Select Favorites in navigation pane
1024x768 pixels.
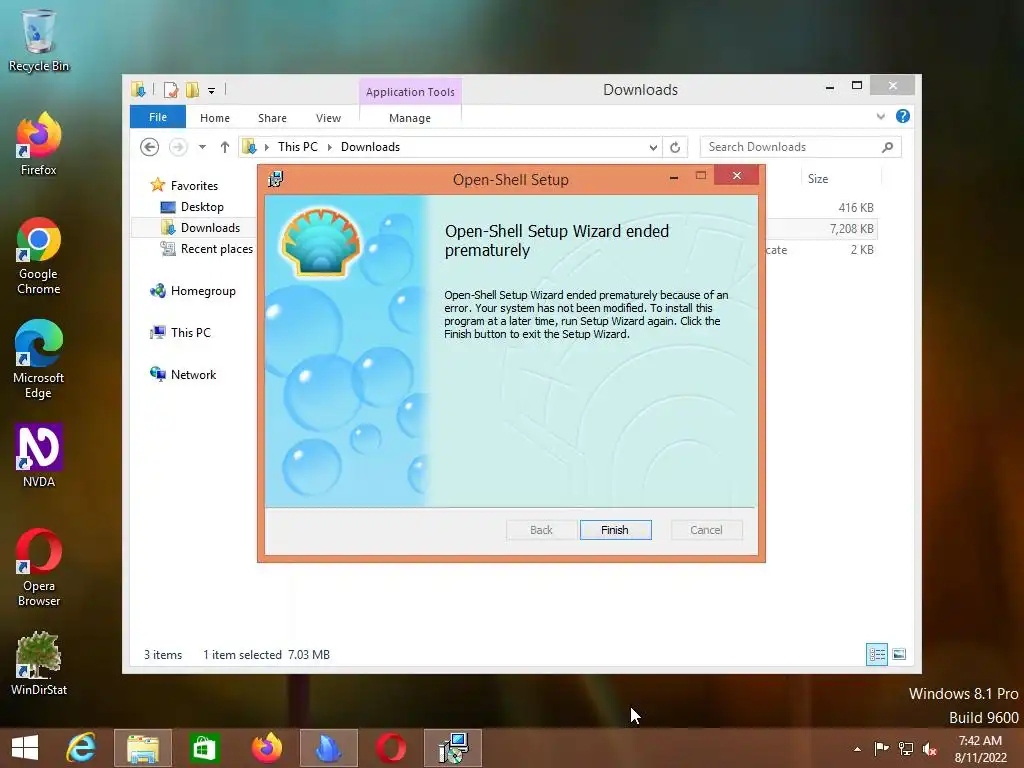(194, 185)
